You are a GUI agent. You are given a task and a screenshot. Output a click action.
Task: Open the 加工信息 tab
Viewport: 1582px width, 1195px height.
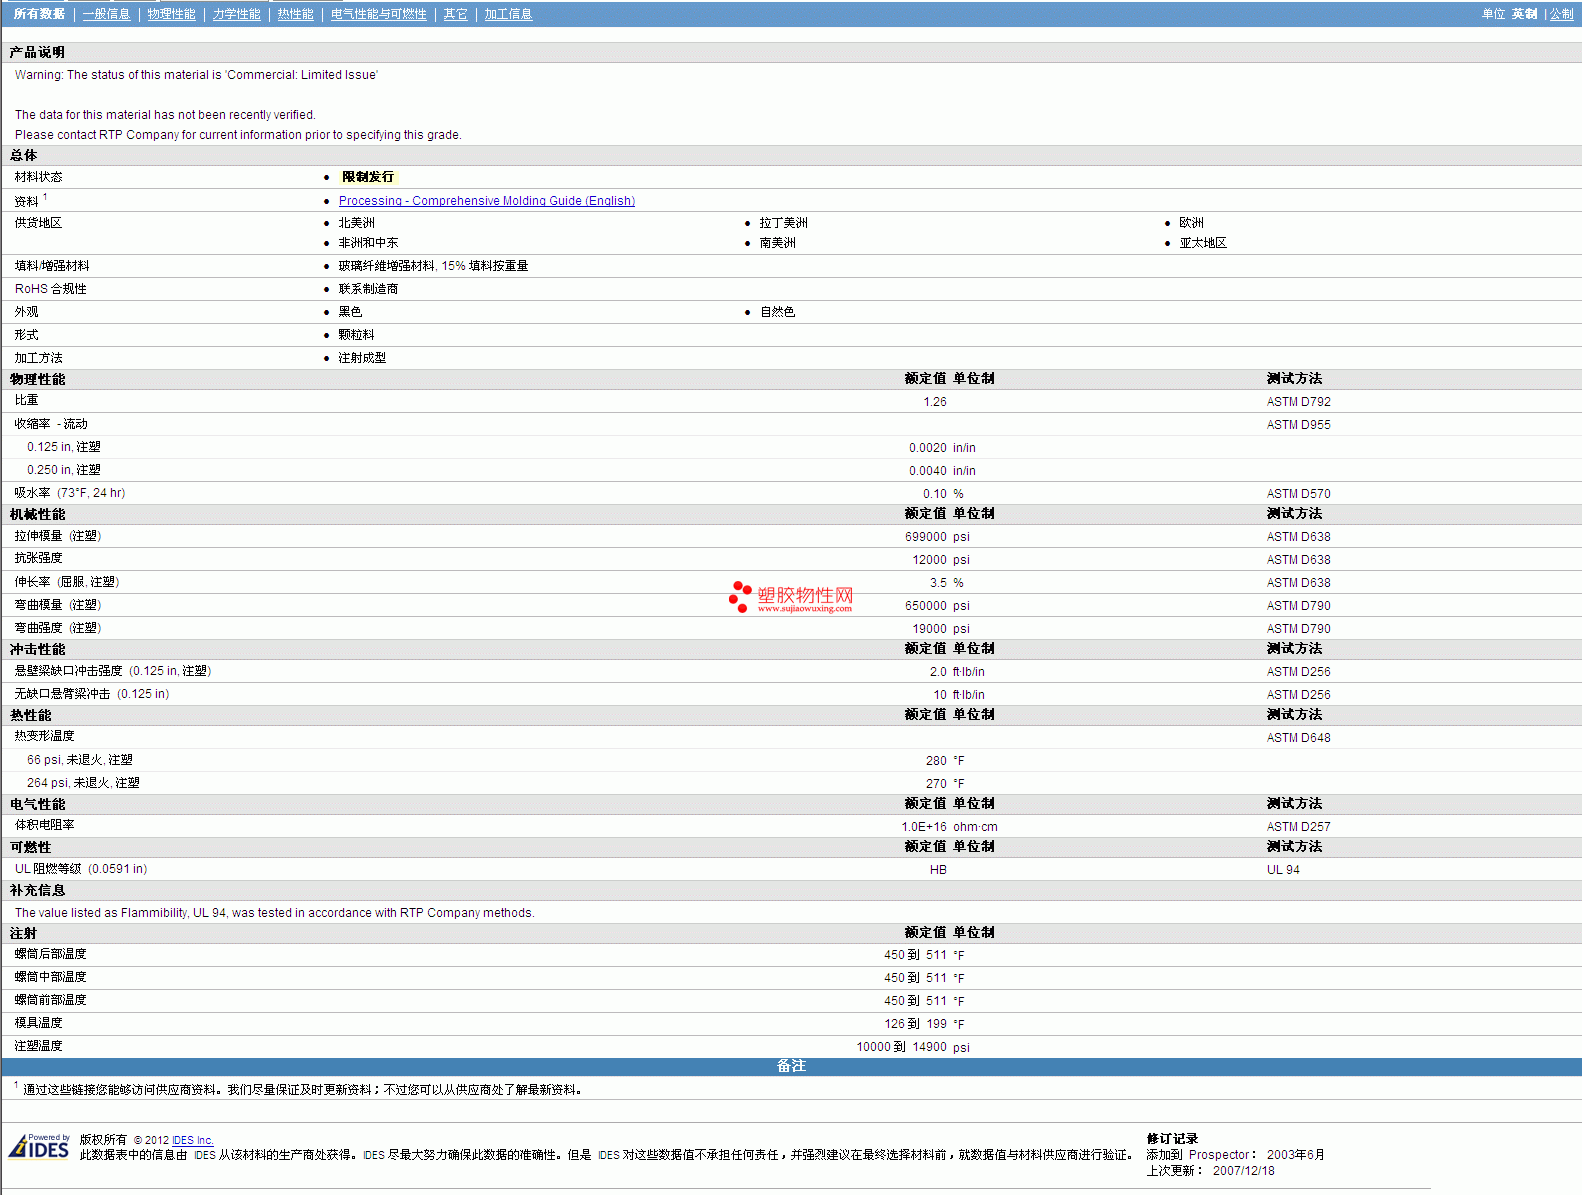(508, 14)
